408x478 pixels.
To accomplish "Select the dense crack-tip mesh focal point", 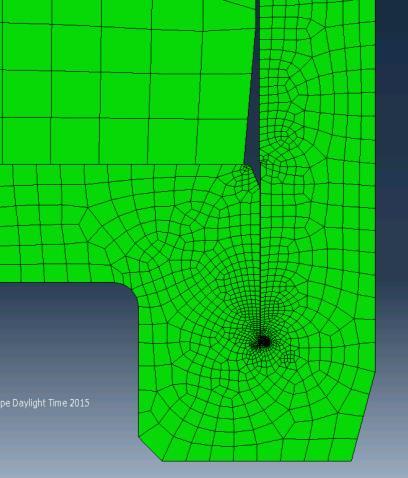I will click(263, 341).
